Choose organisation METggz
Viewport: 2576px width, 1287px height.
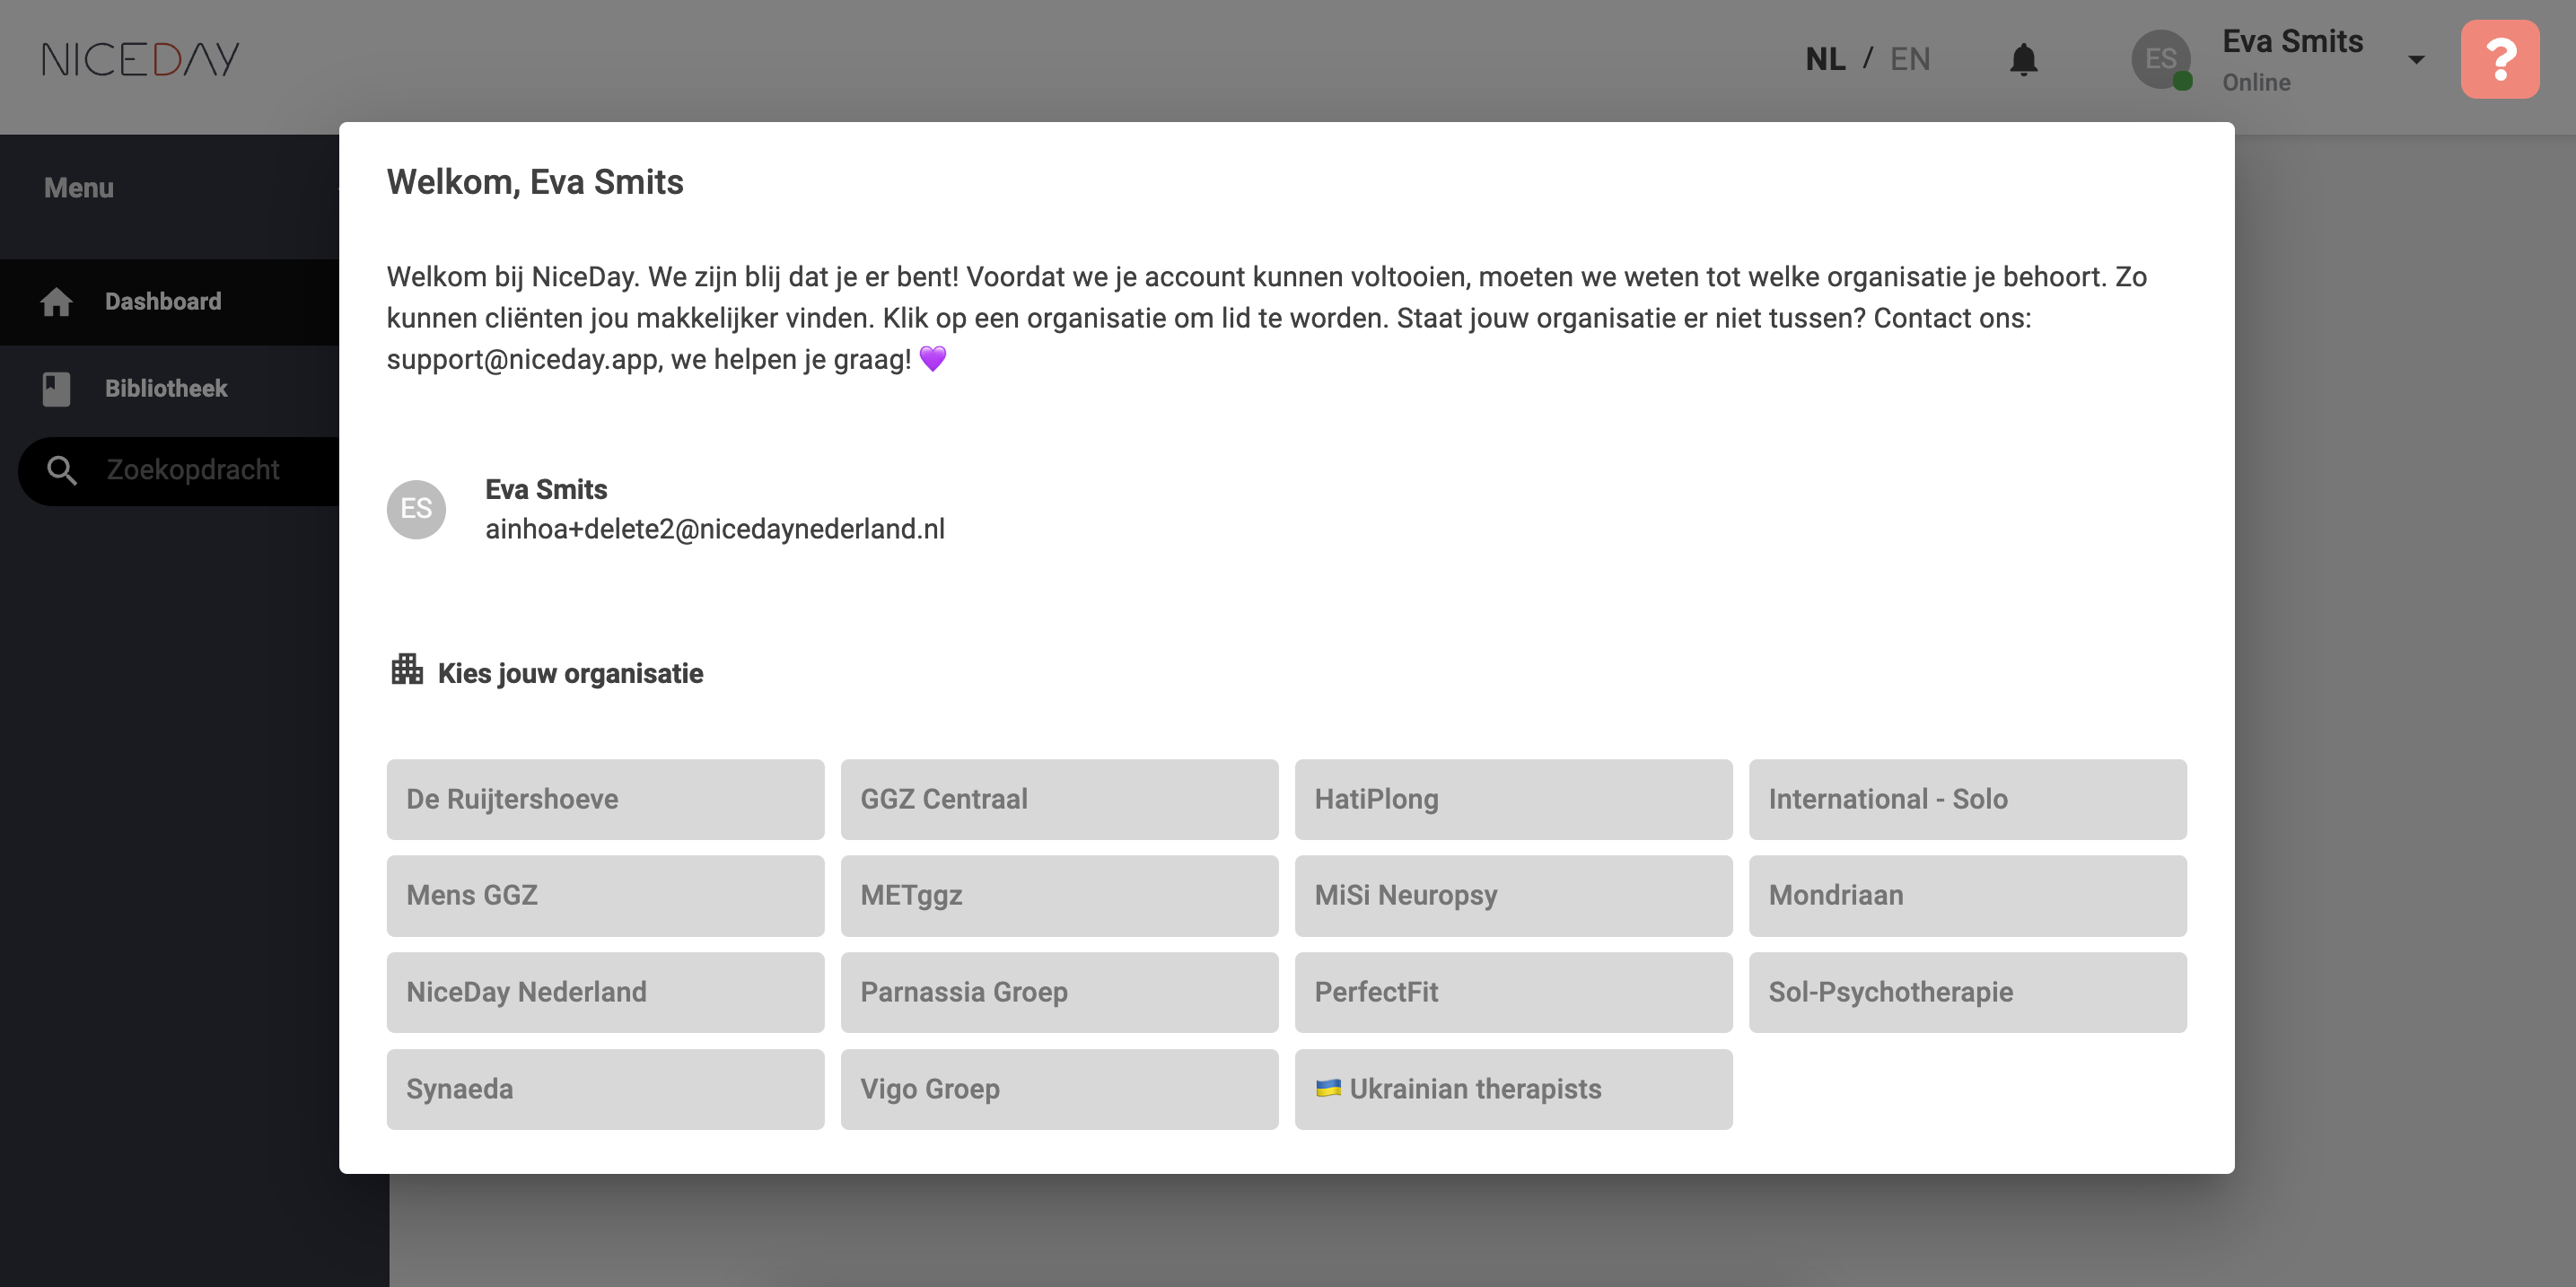click(x=1059, y=895)
